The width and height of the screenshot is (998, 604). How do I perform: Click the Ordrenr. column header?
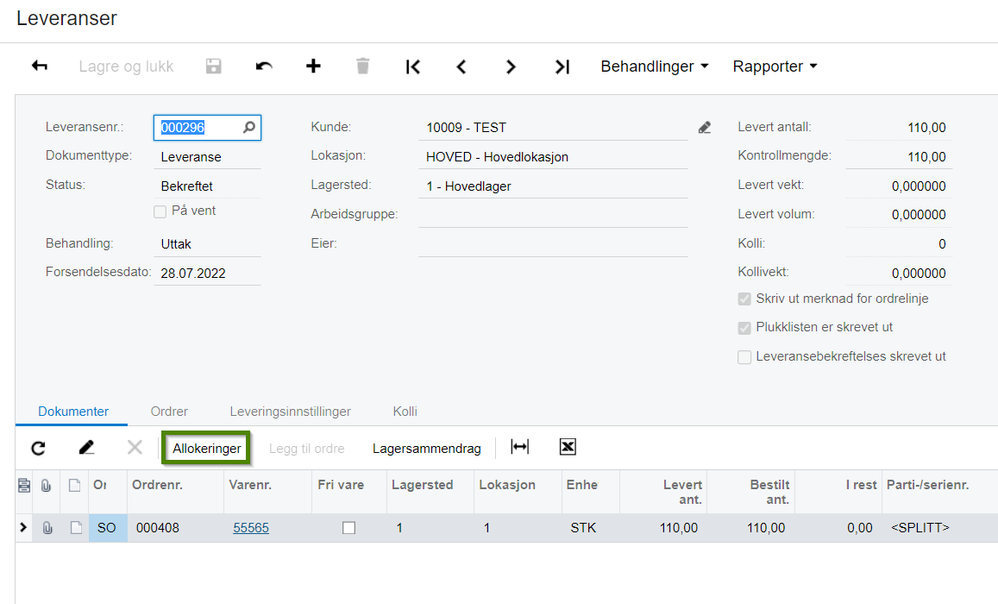[x=175, y=491]
